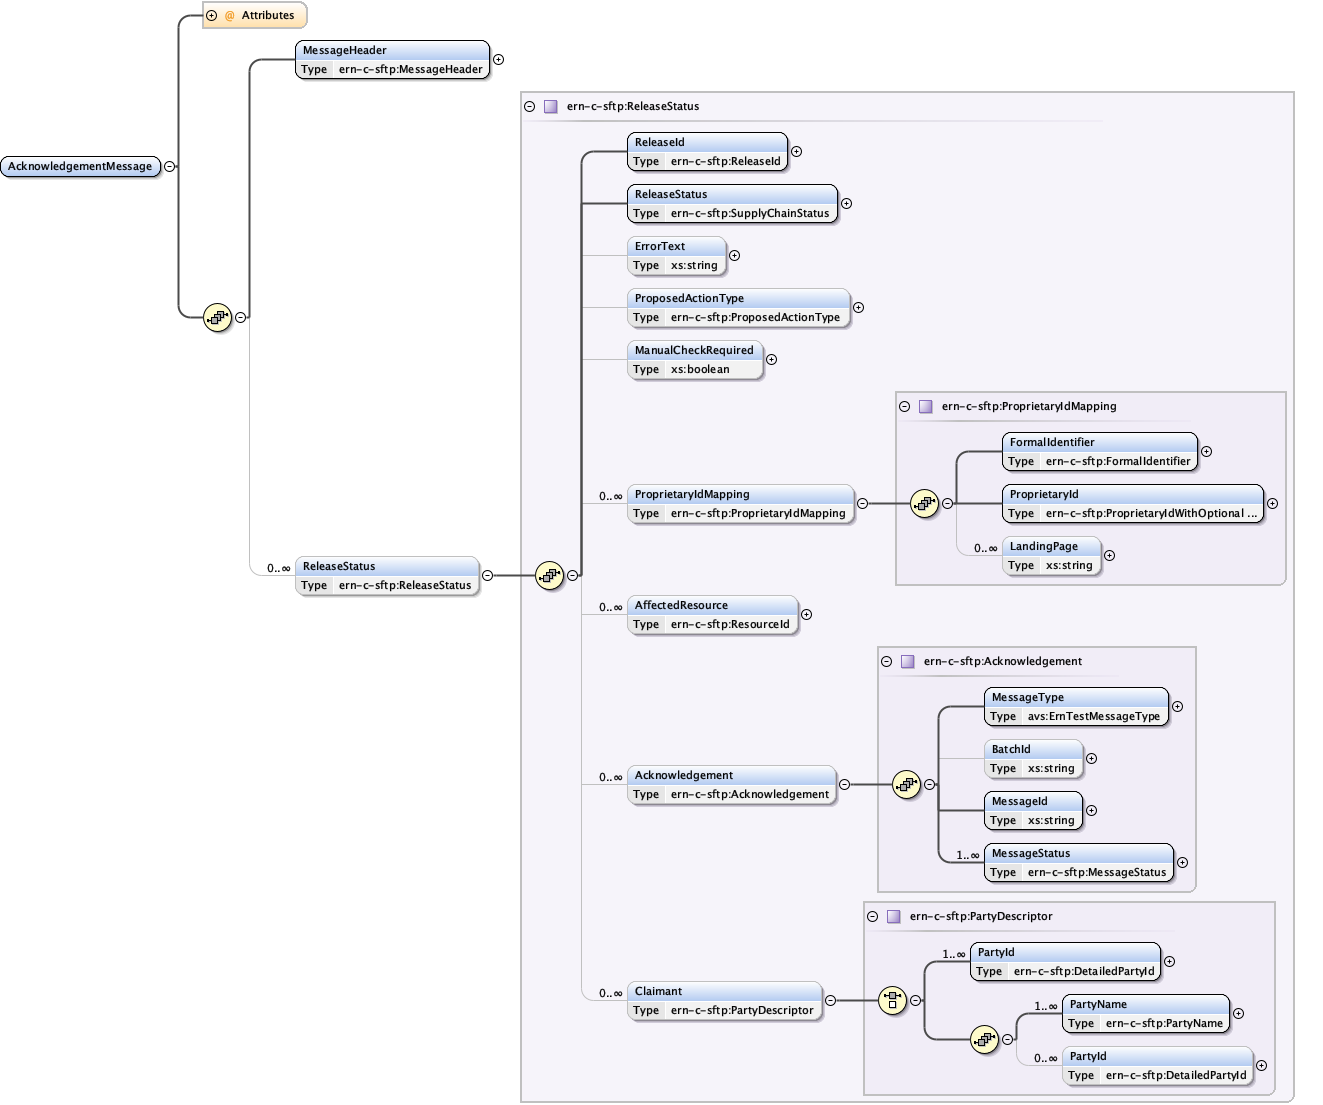Viewport: 1323px width, 1105px height.
Task: Click the avs:ErnTestMessageType type text
Action: click(x=1094, y=717)
